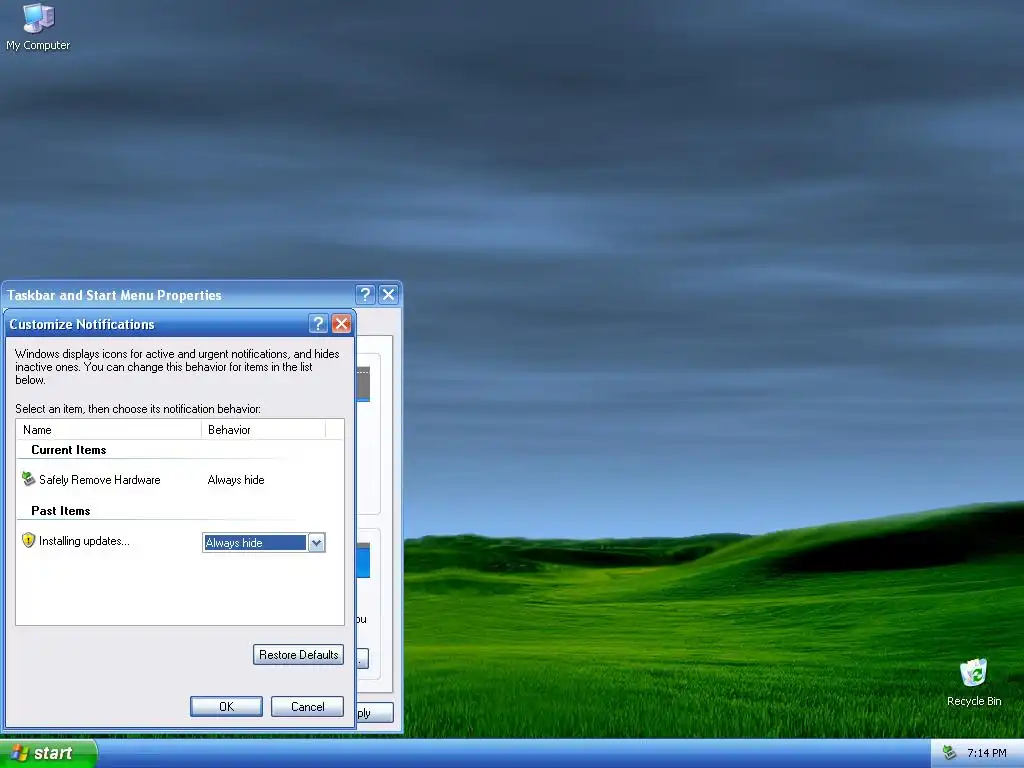Open the Always hide dropdown arrow
1024x768 pixels.
316,543
